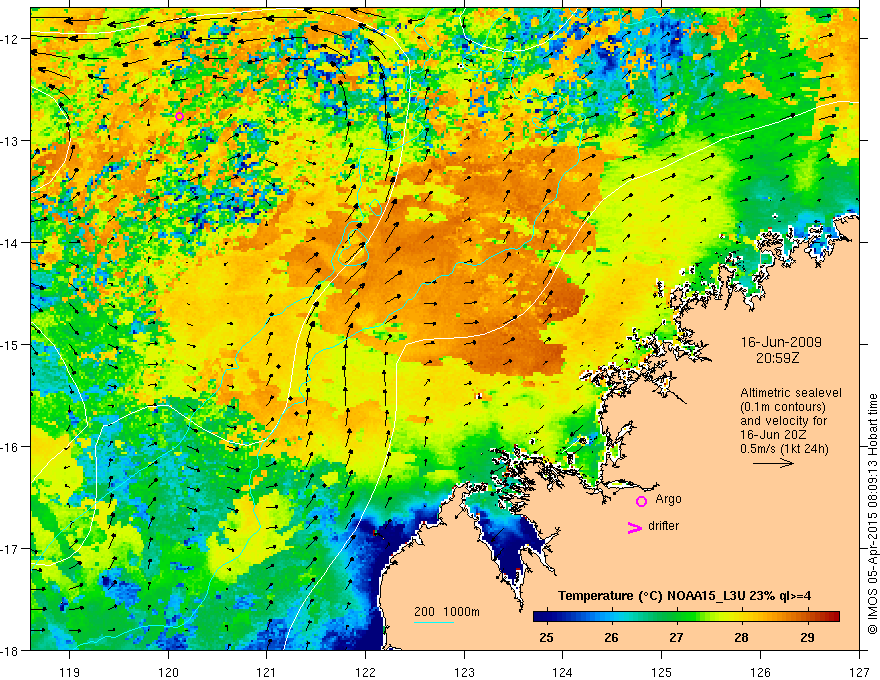Click the colorbar tick label '28'
The width and height of the screenshot is (880, 680).
[742, 637]
